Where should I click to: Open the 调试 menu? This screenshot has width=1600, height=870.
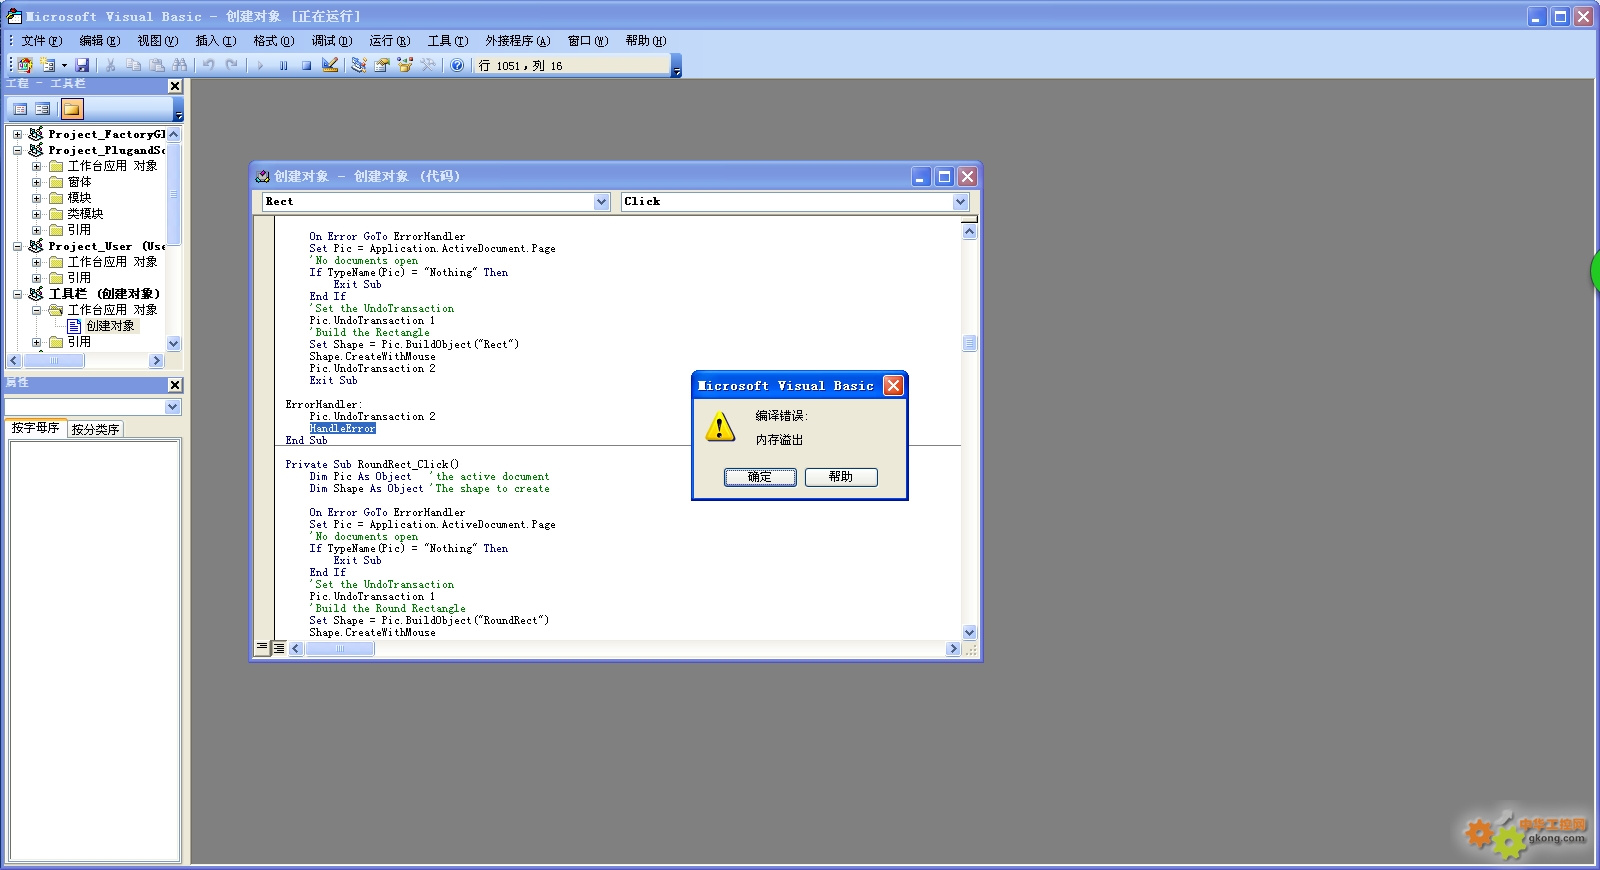point(331,41)
